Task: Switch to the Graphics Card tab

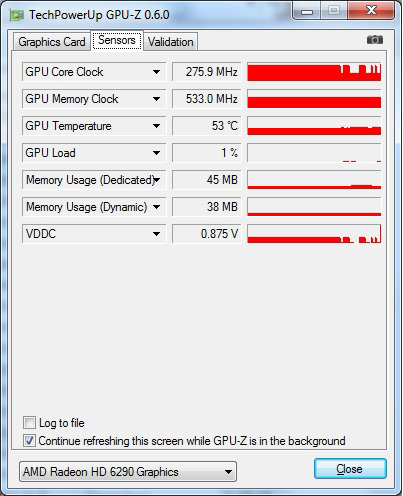Action: 52,42
